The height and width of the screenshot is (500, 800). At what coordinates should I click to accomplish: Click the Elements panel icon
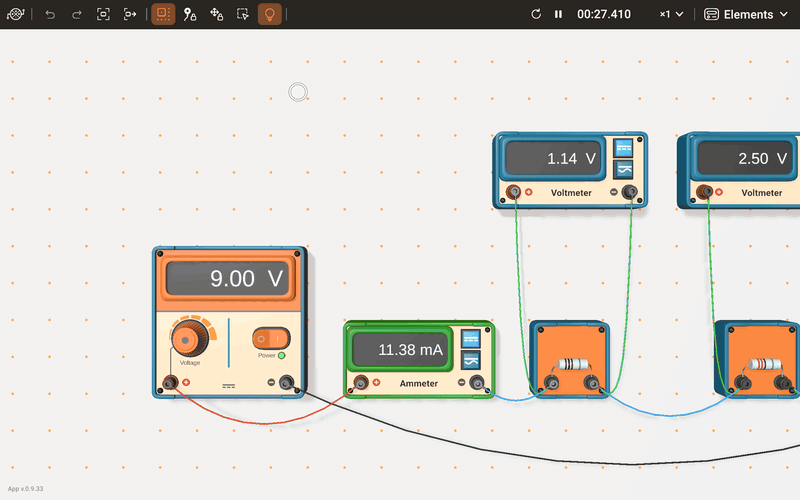pos(711,14)
